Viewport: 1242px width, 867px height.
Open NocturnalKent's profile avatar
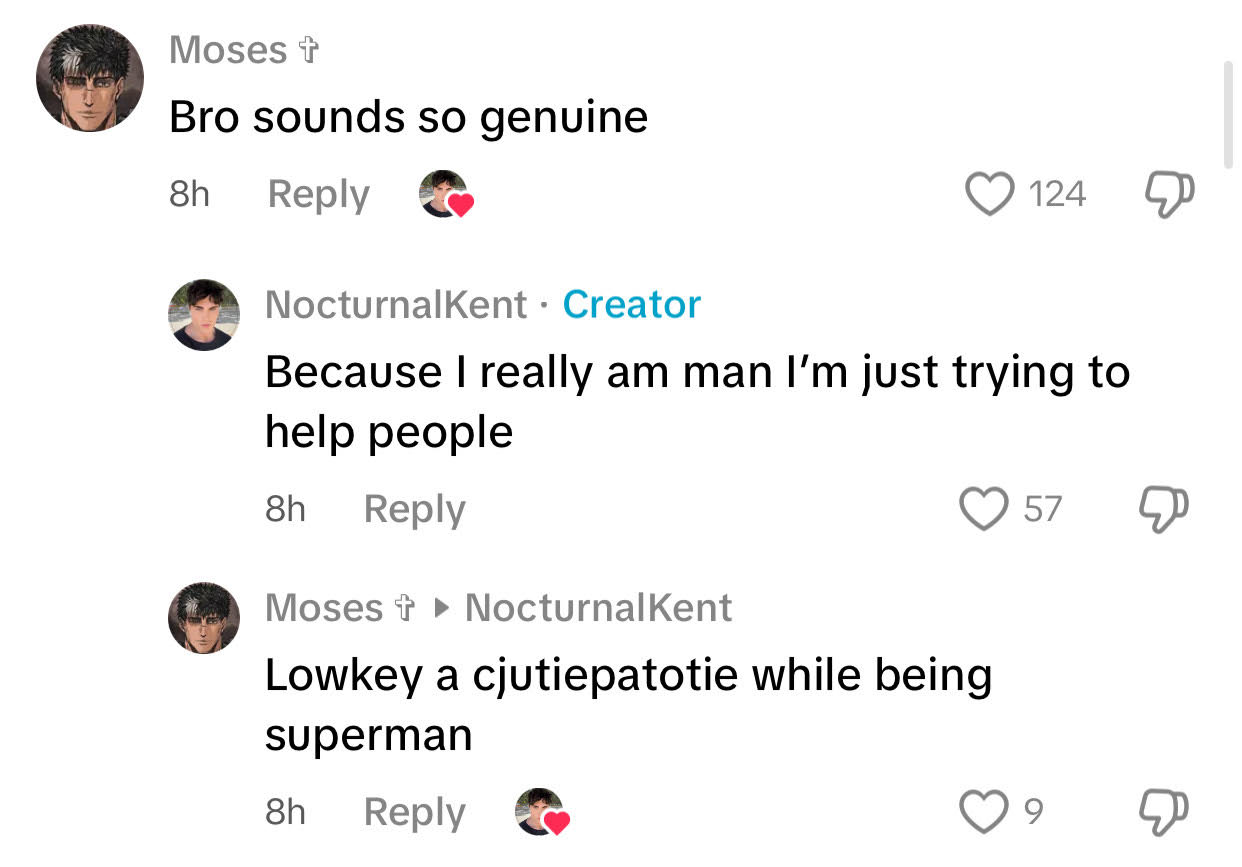(203, 314)
